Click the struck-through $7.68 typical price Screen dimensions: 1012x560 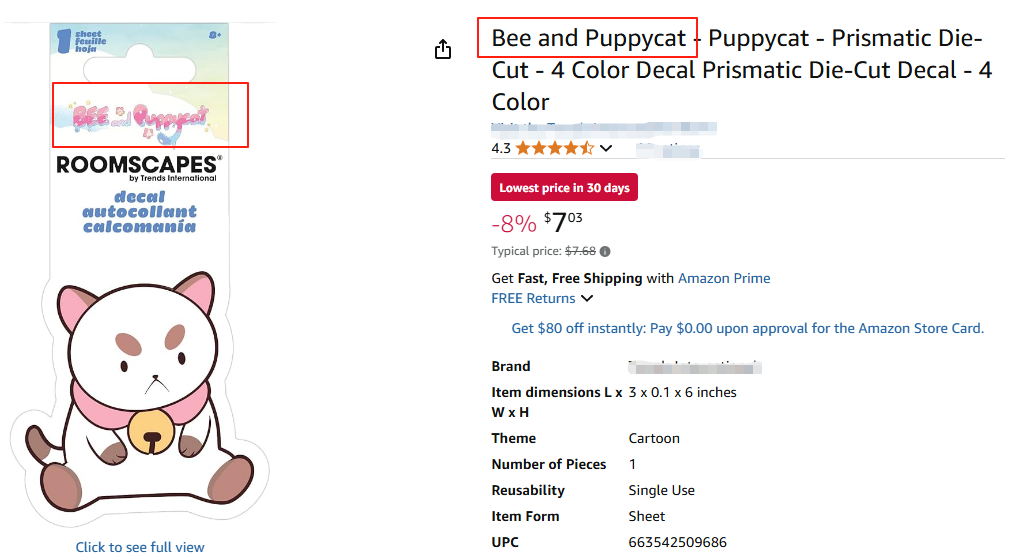[x=580, y=252]
